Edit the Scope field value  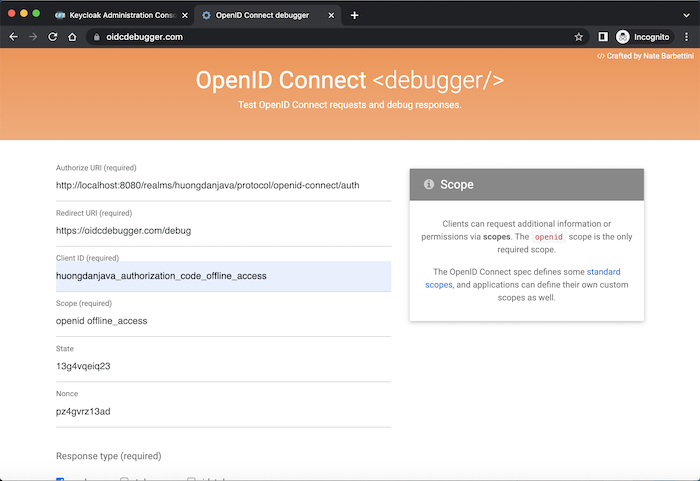coord(223,321)
